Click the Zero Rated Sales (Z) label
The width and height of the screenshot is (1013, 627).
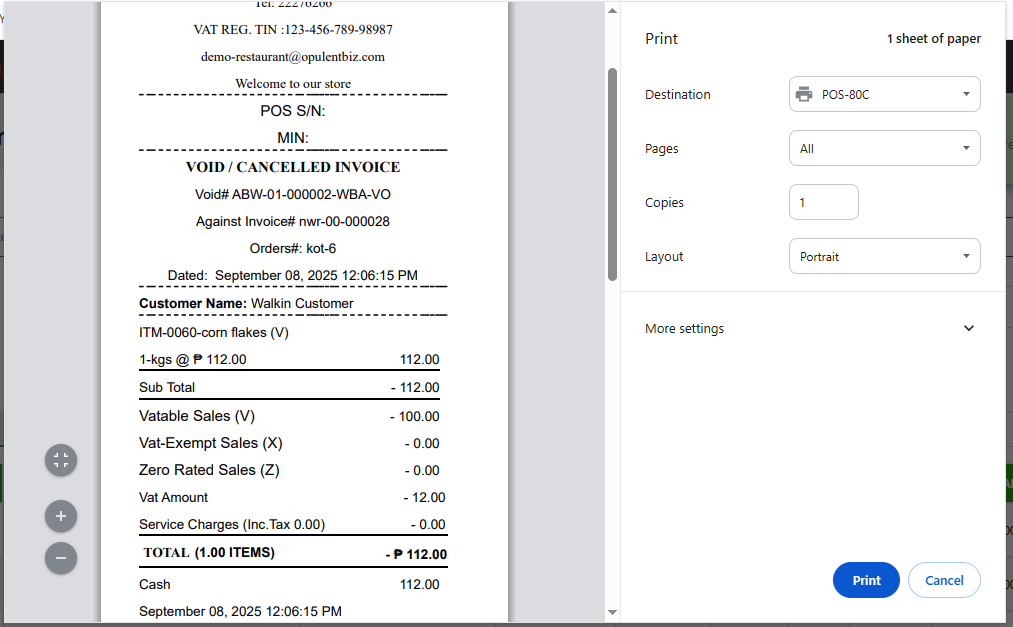(209, 471)
